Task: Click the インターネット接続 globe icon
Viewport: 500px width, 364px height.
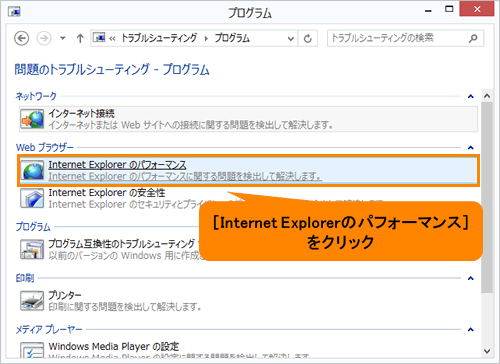Action: coord(32,119)
